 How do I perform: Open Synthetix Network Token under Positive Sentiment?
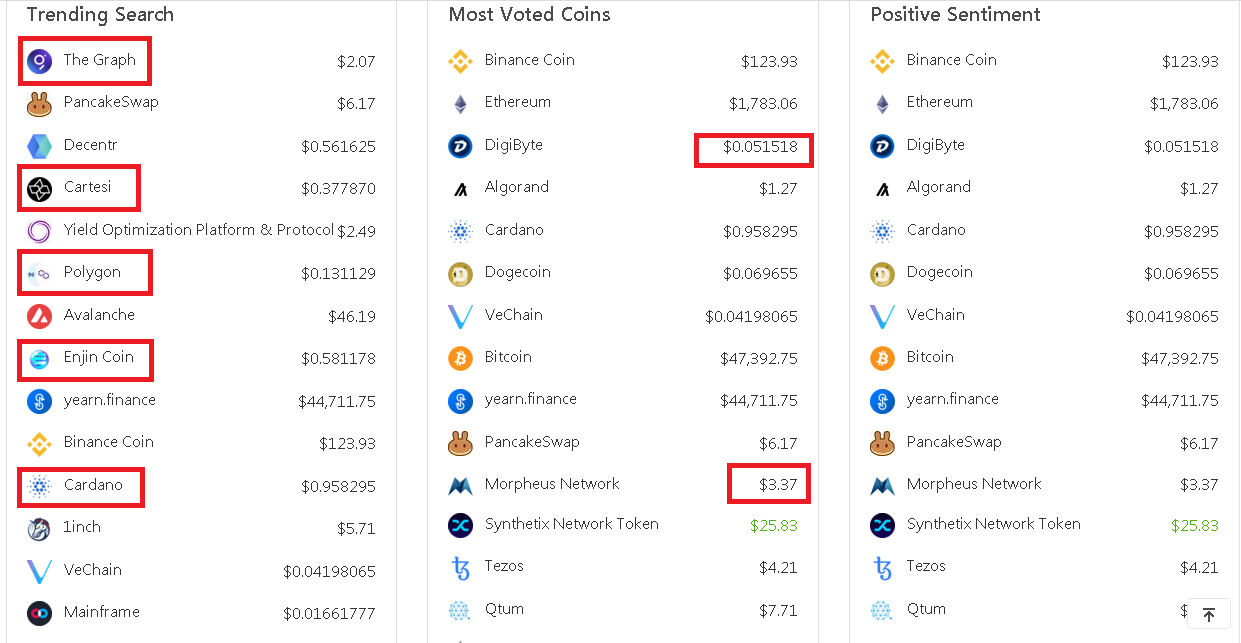(994, 524)
